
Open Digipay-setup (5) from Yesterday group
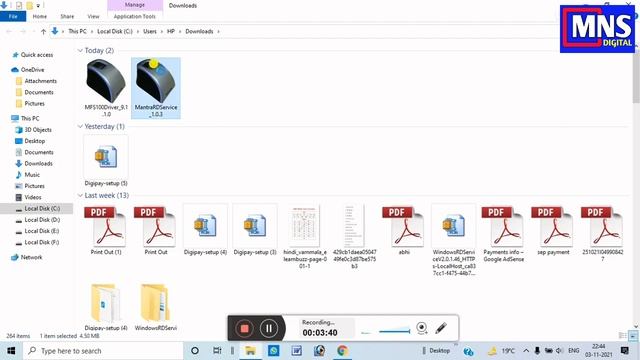[106, 161]
